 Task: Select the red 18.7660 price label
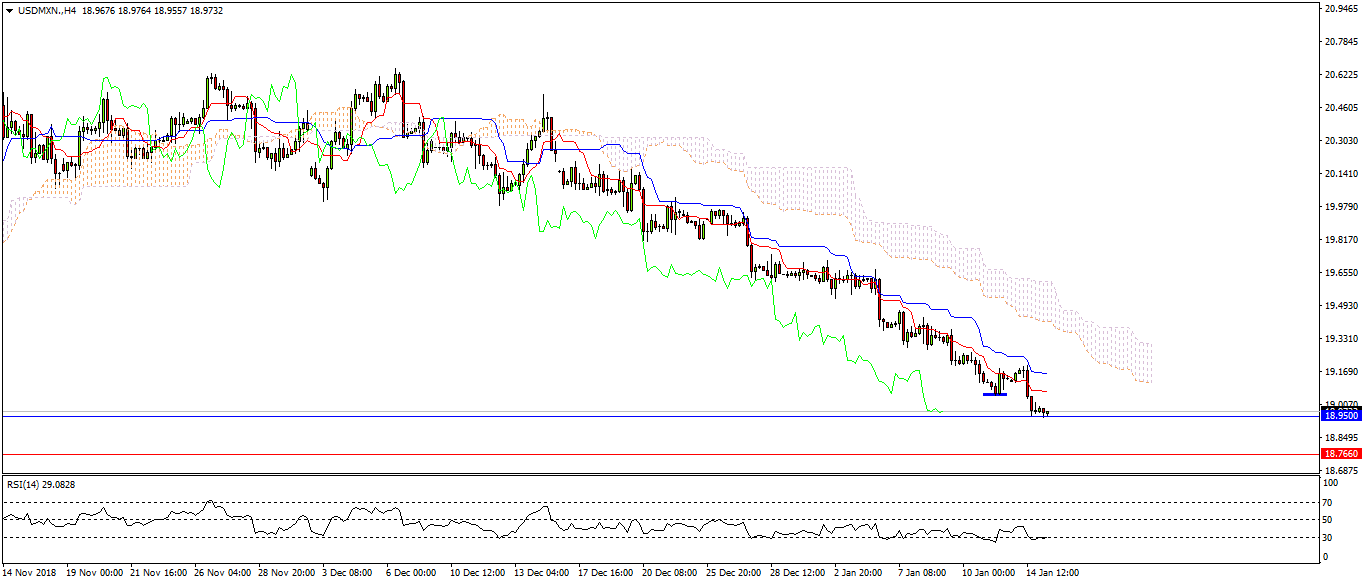click(1339, 454)
